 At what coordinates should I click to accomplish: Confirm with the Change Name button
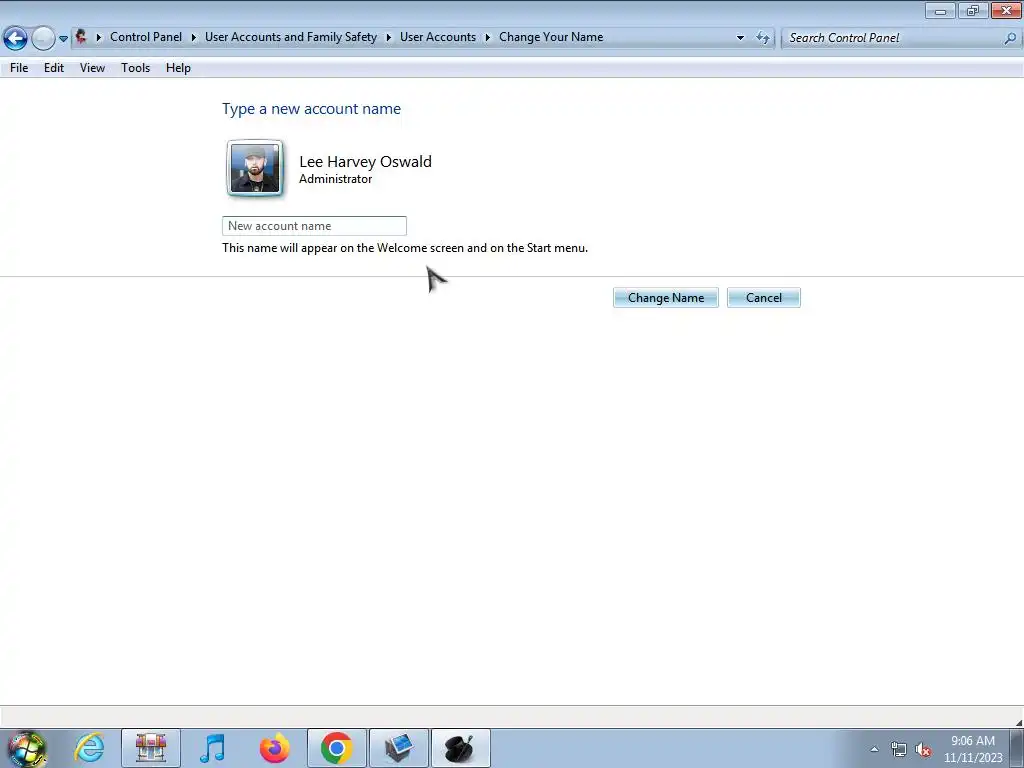665,298
